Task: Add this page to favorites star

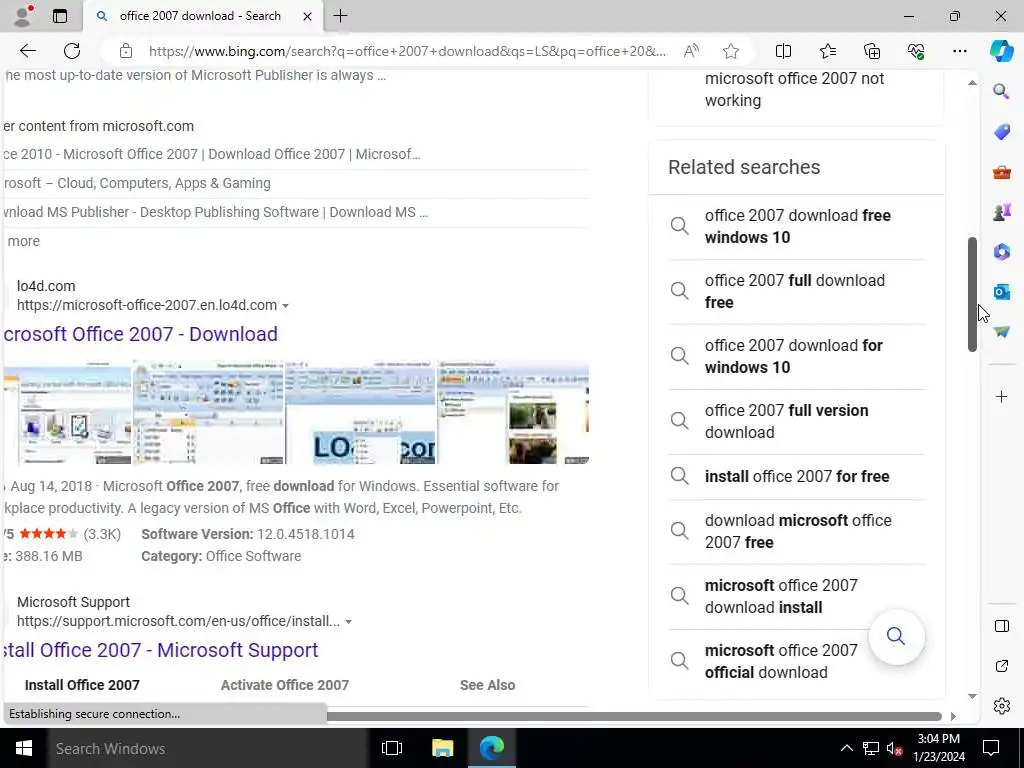Action: tap(731, 51)
